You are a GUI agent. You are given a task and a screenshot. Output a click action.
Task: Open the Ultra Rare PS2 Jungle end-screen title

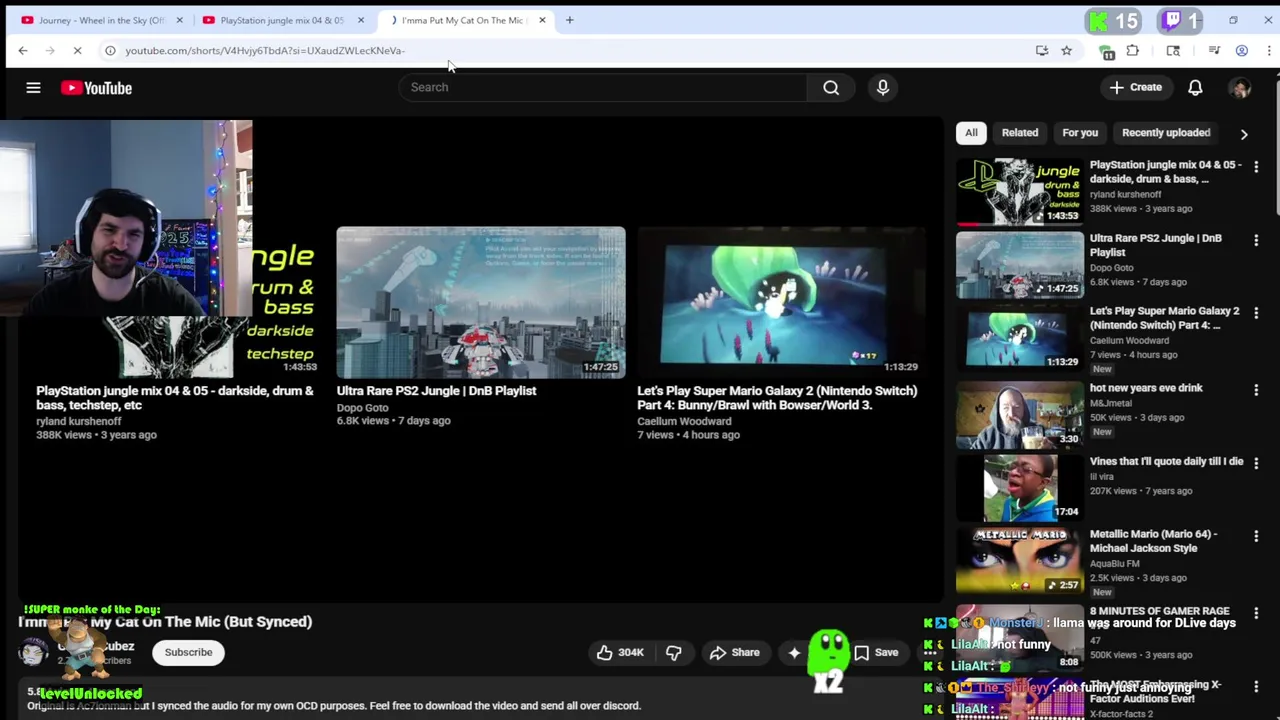pos(436,391)
